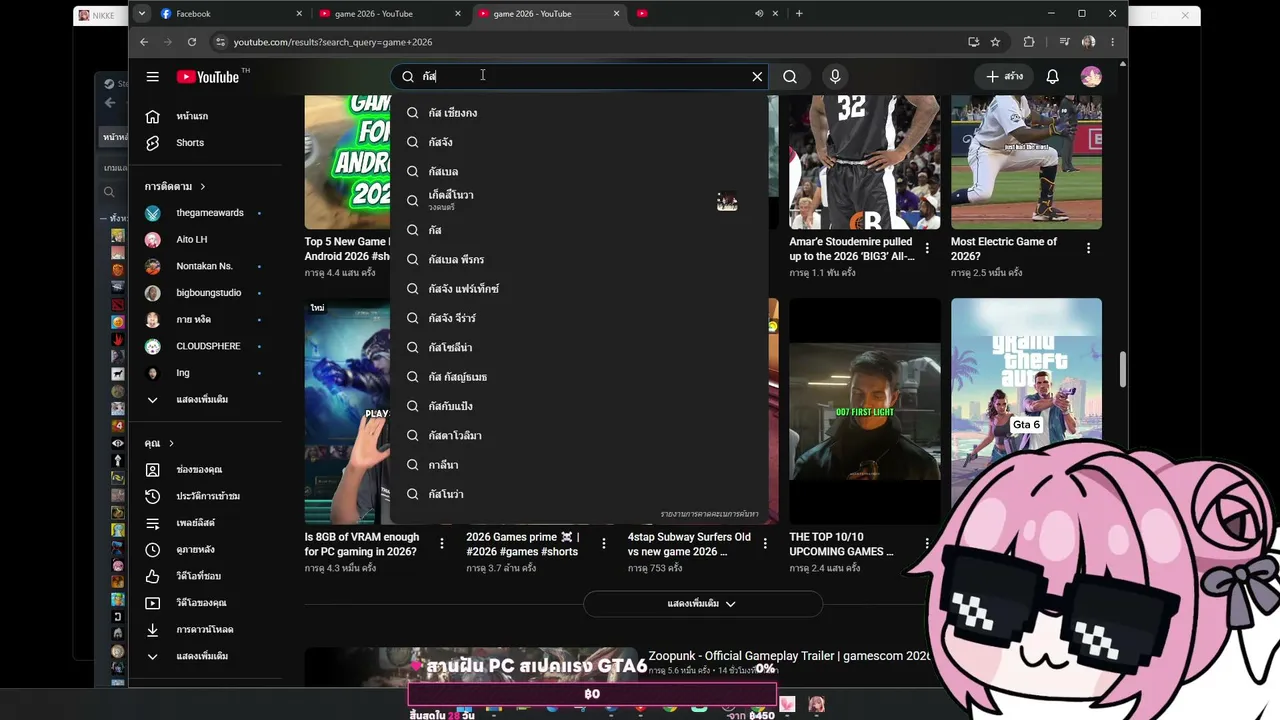Select the suggestion 'กาลีนา'
1280x720 pixels.
(x=580, y=465)
